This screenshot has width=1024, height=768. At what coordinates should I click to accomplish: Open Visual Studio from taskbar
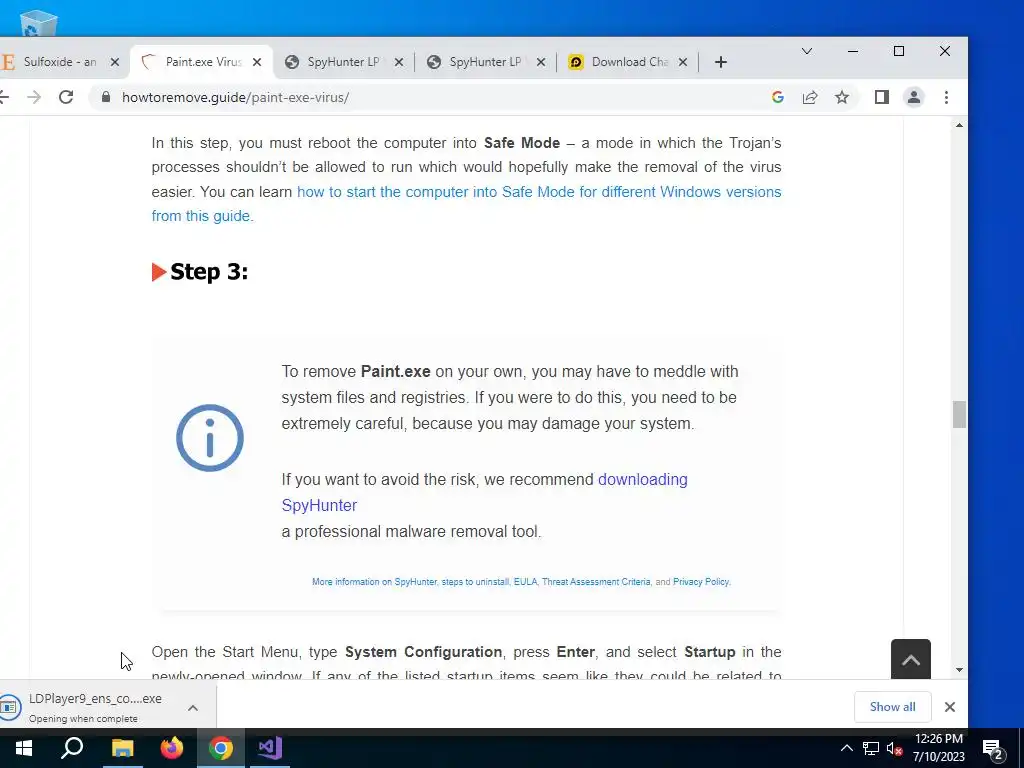(270, 748)
